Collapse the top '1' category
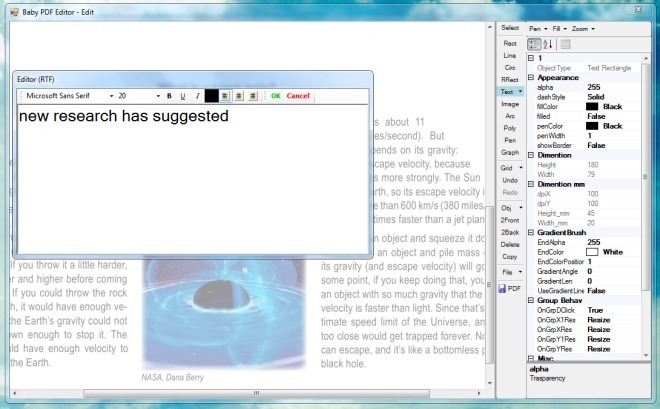Screen dimensions: 660x409 coord(531,58)
